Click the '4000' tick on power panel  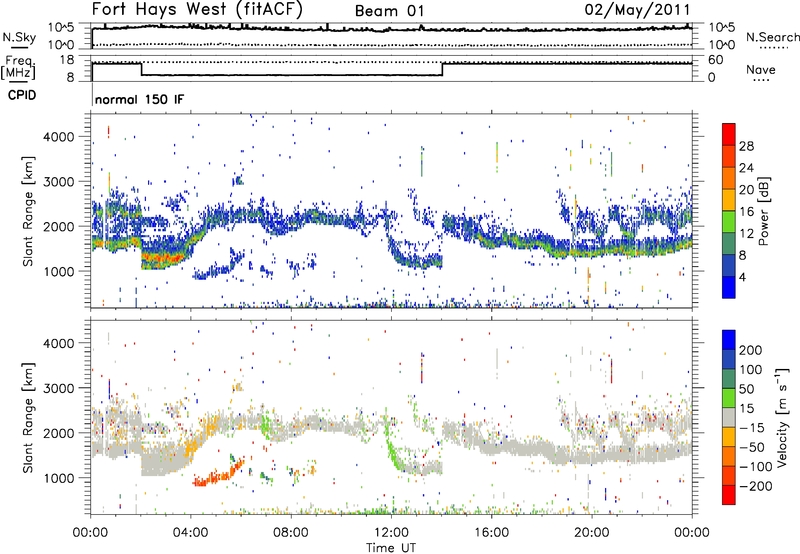click(x=58, y=137)
